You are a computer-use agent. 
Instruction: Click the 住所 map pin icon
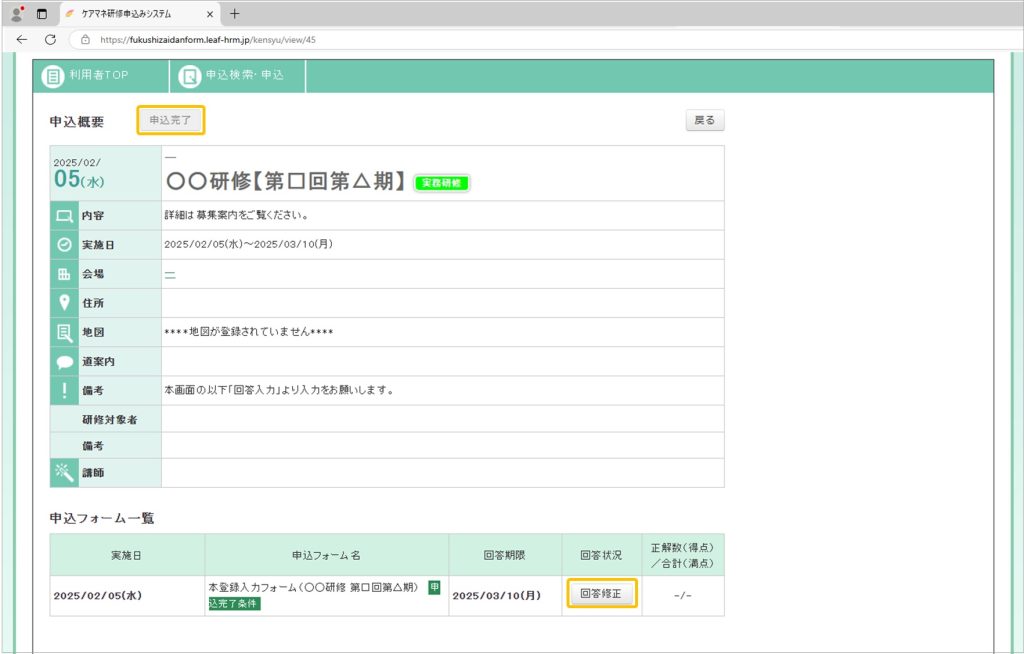click(65, 303)
